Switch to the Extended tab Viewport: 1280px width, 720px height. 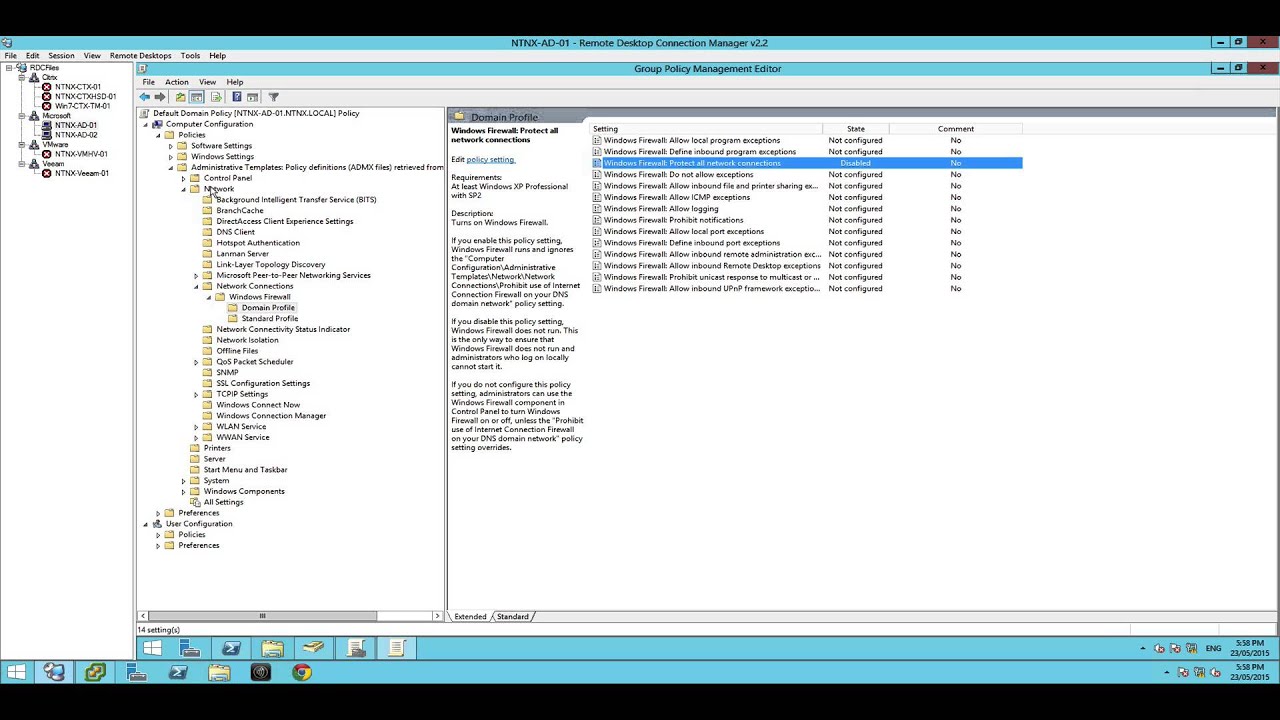coord(470,617)
